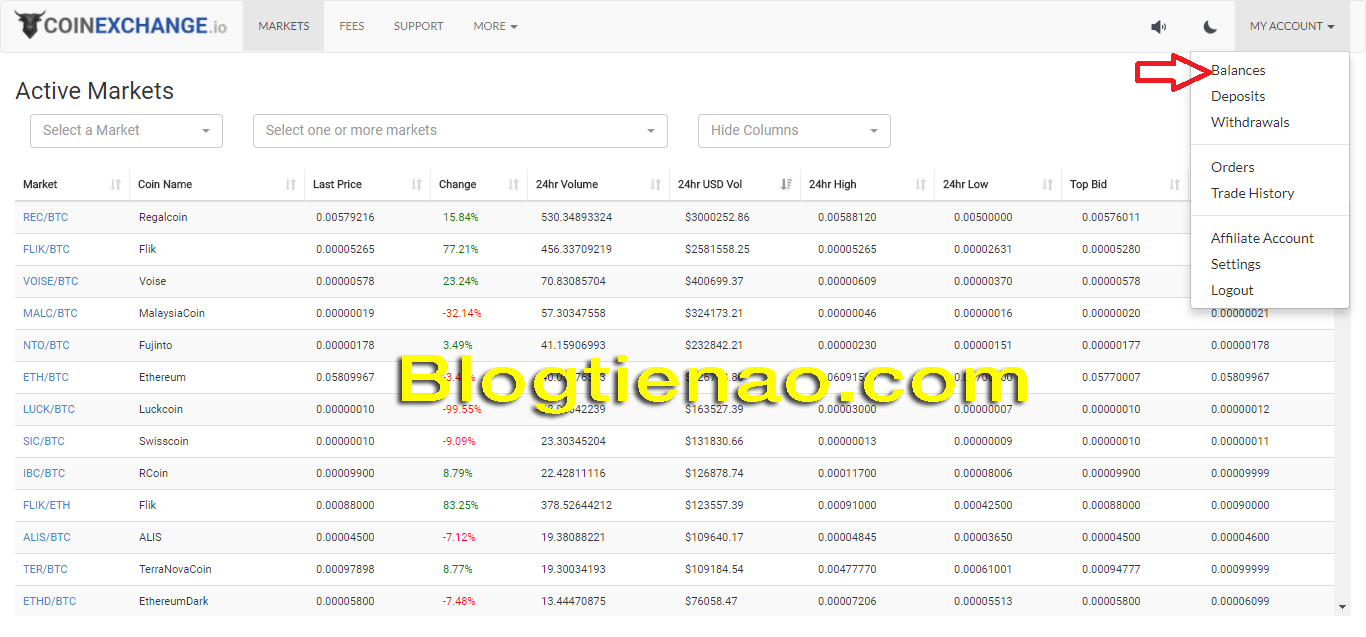This screenshot has width=1366, height=637.
Task: Select Balances from account menu
Action: [x=1238, y=70]
